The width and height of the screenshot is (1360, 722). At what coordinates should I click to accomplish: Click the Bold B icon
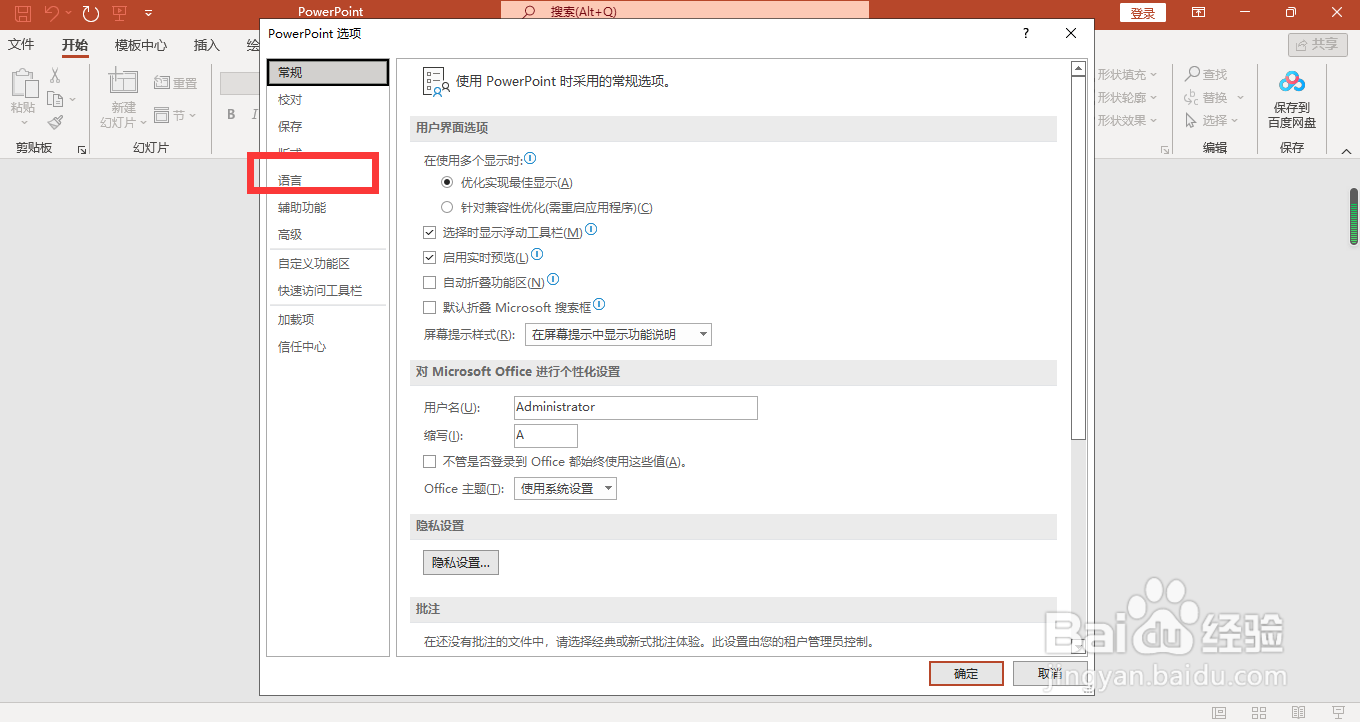click(231, 114)
